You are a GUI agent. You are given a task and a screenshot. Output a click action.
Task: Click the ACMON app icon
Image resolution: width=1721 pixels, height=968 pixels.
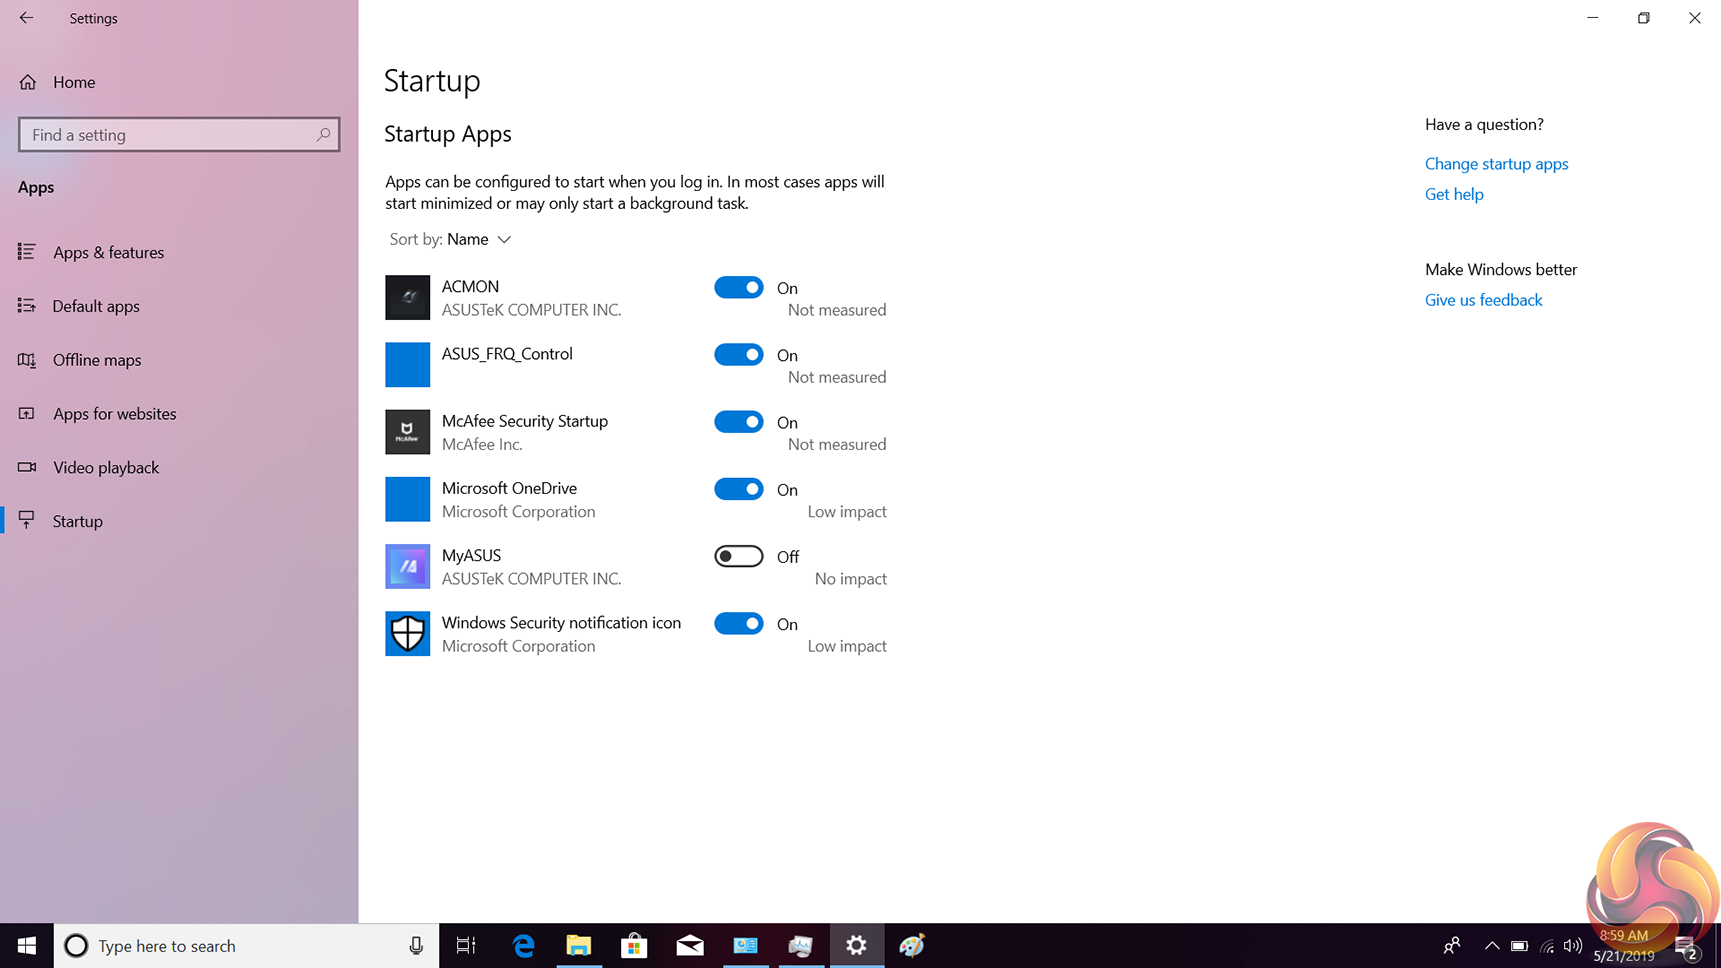point(408,298)
